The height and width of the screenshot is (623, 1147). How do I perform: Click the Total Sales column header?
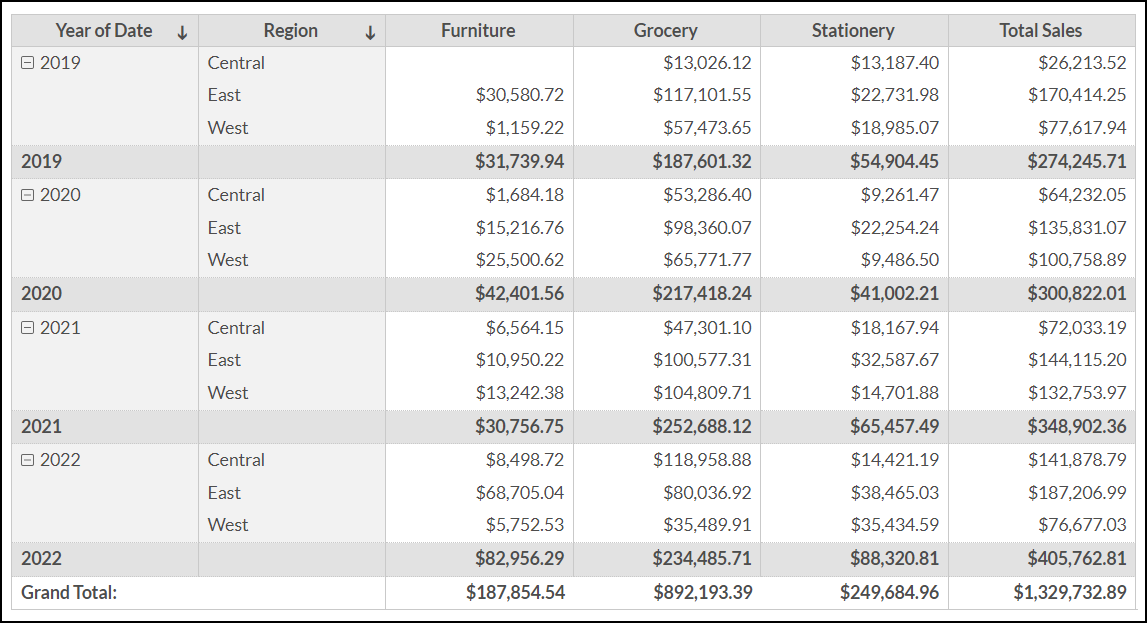(1040, 31)
